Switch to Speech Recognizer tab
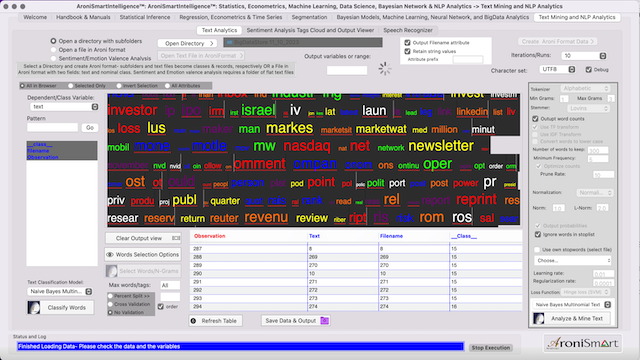The height and width of the screenshot is (360, 640). click(408, 30)
